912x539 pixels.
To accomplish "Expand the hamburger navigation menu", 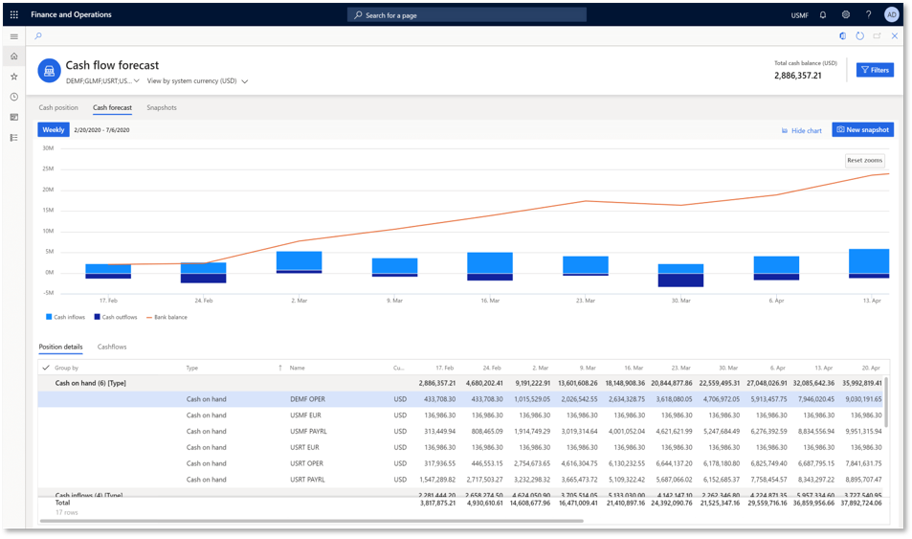I will pos(14,36).
